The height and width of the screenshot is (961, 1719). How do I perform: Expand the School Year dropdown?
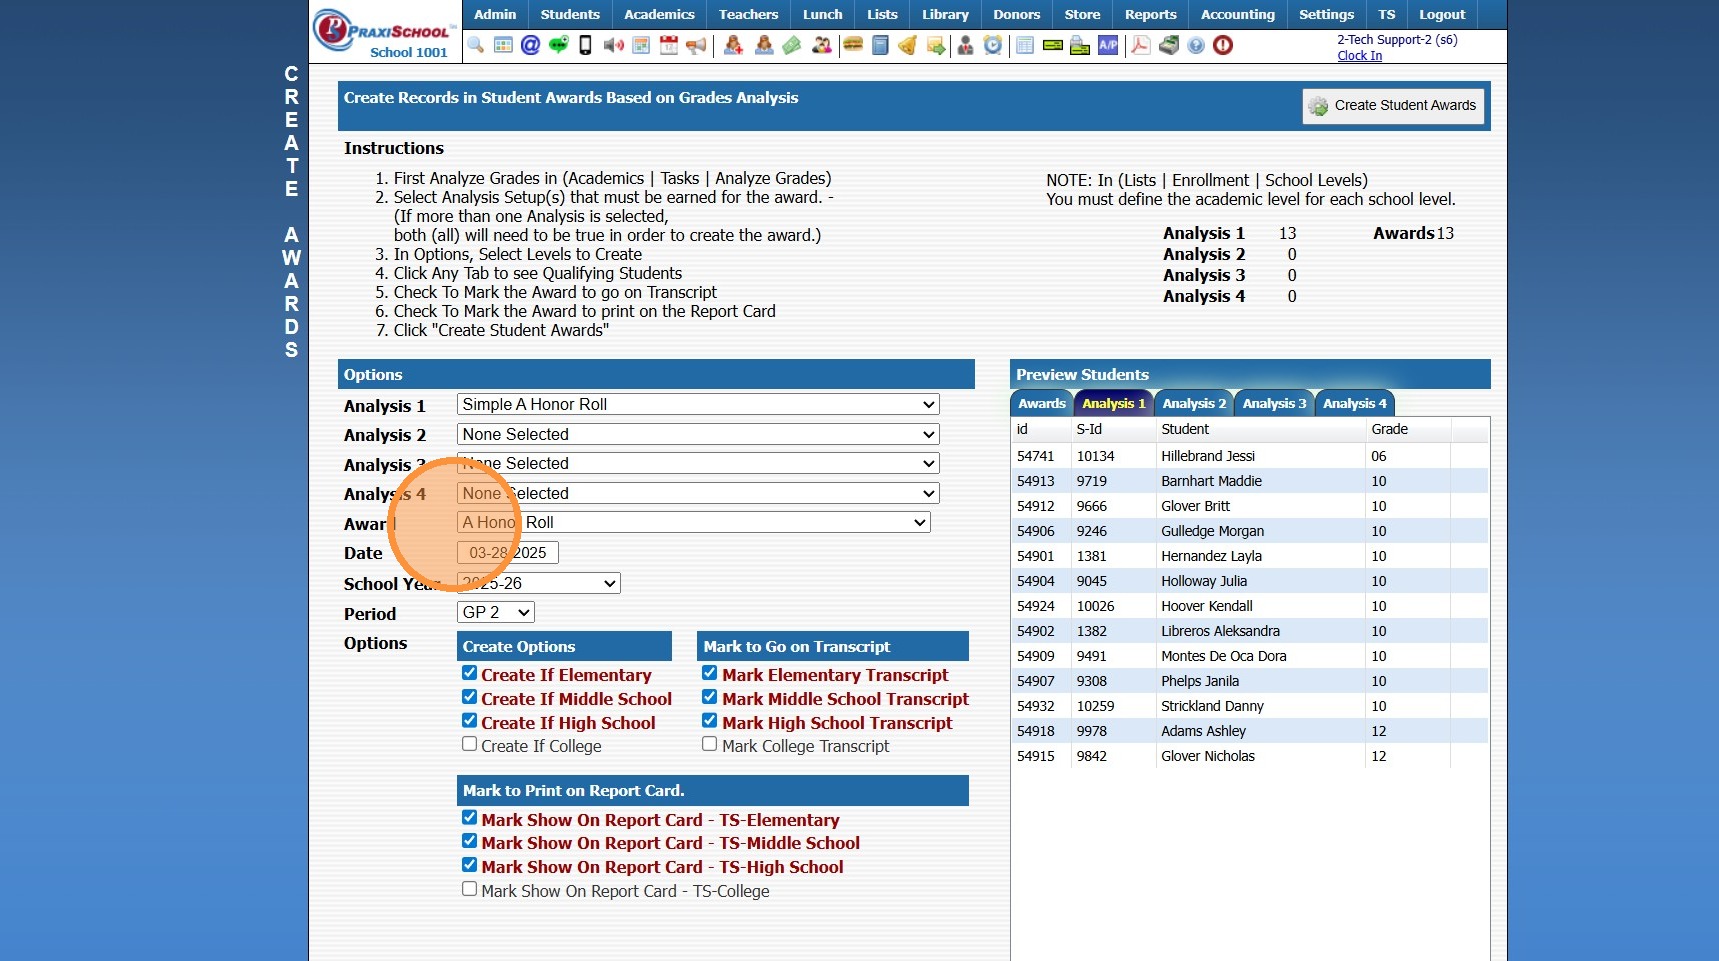tap(538, 583)
